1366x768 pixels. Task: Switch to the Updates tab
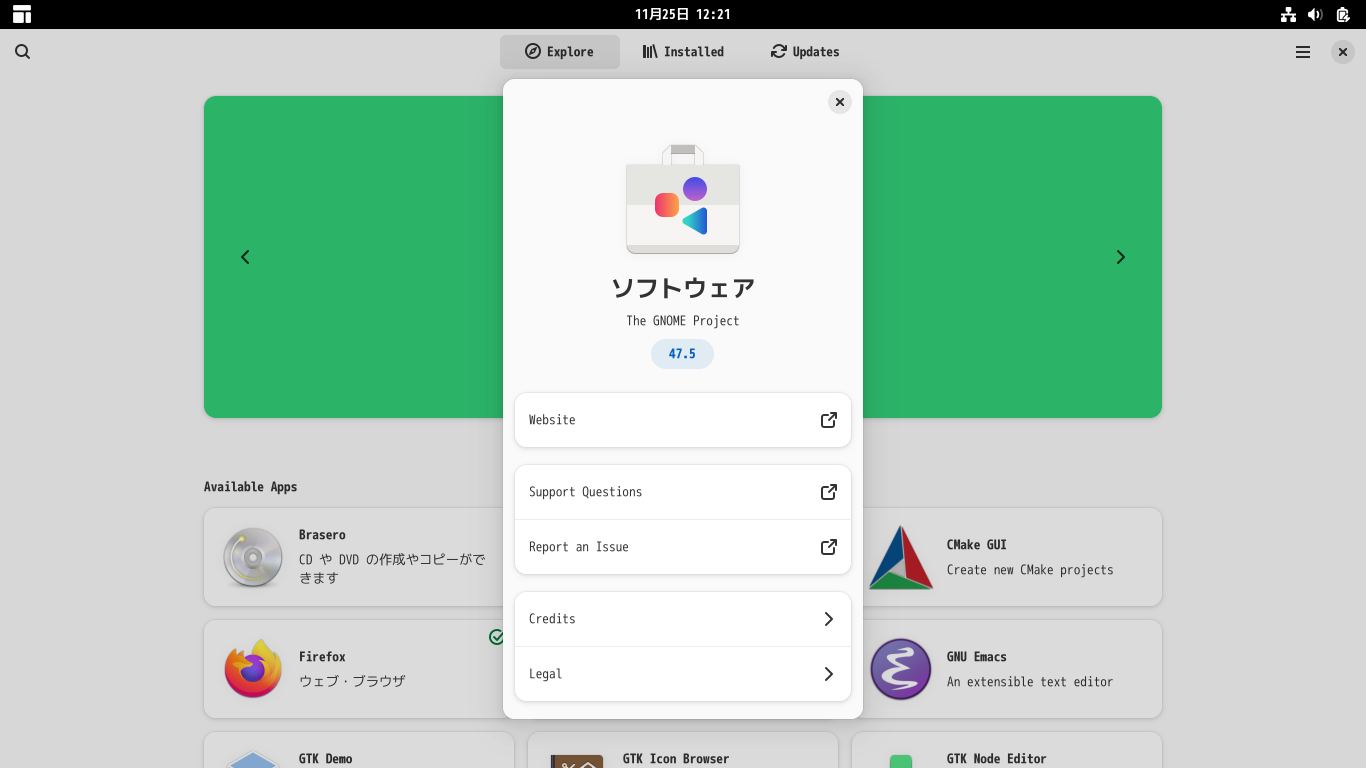(x=804, y=51)
